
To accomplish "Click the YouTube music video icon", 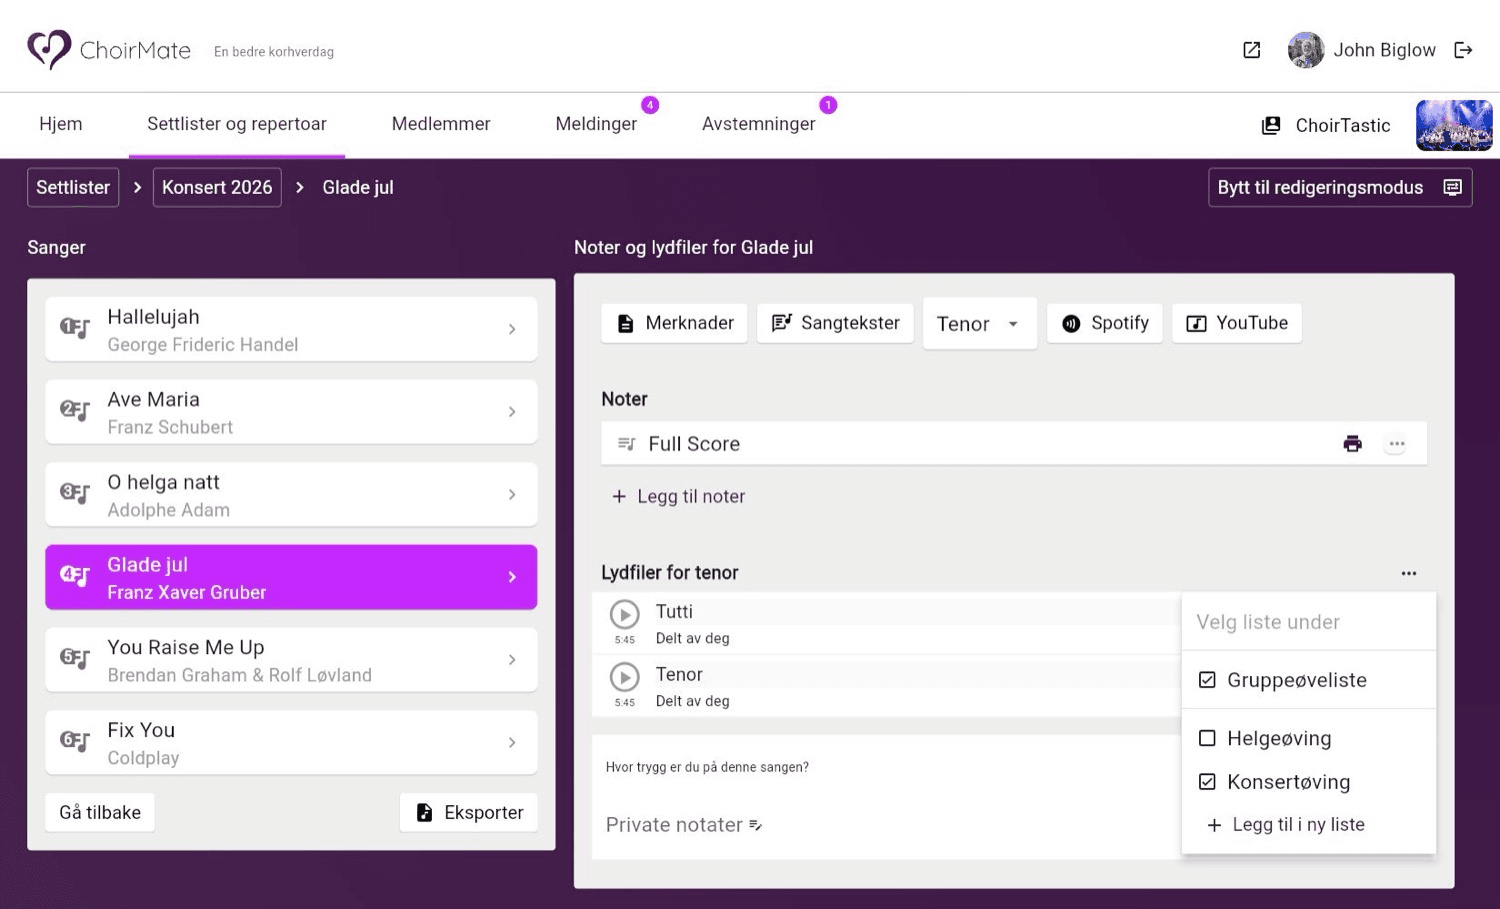I will tap(1196, 323).
